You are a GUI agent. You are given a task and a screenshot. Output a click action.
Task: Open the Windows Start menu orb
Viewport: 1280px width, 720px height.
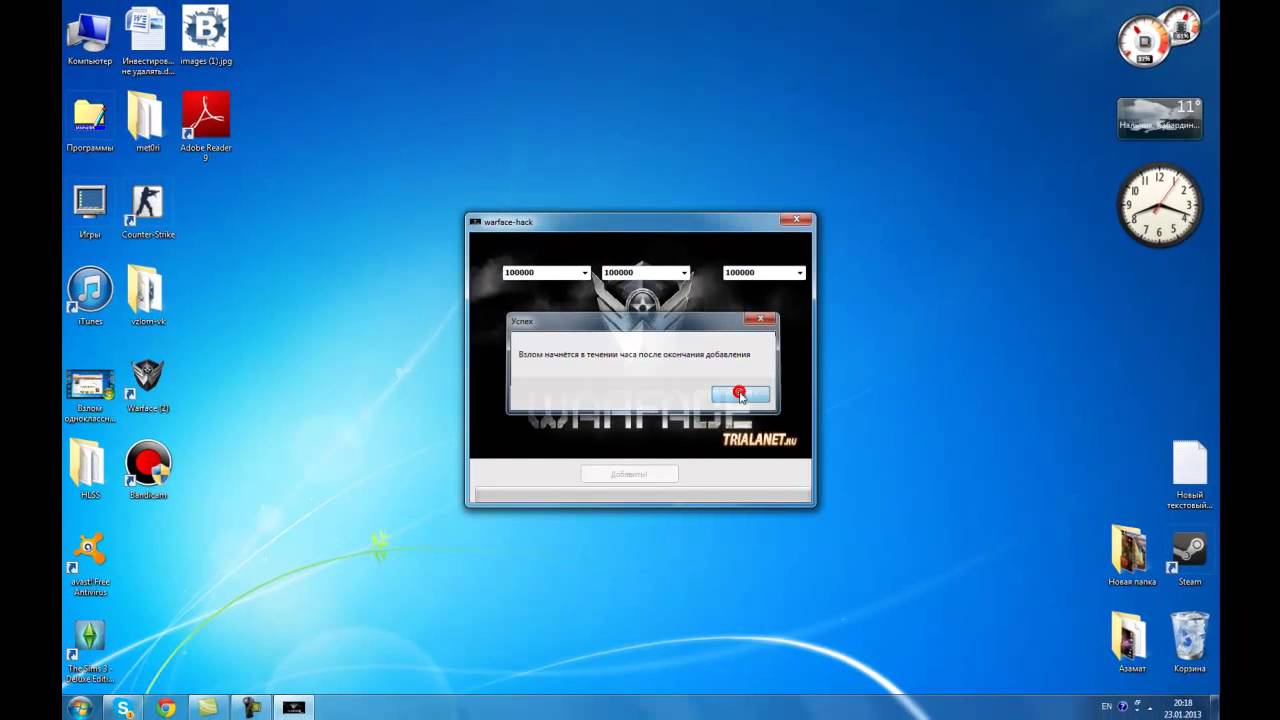(x=79, y=707)
